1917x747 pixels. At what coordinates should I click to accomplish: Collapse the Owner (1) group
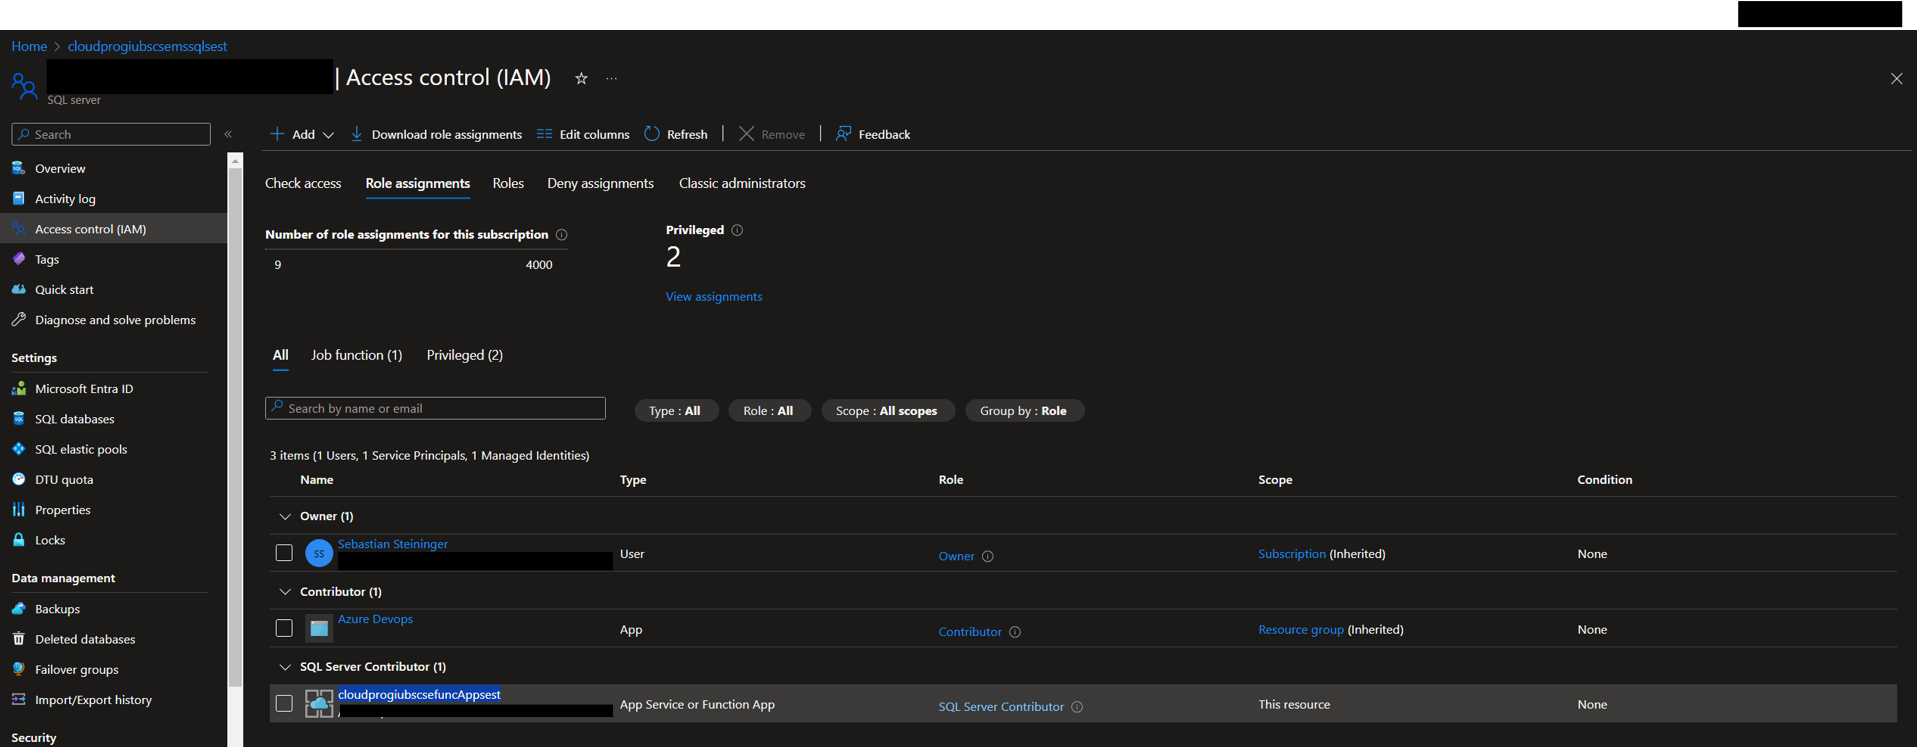coord(285,516)
